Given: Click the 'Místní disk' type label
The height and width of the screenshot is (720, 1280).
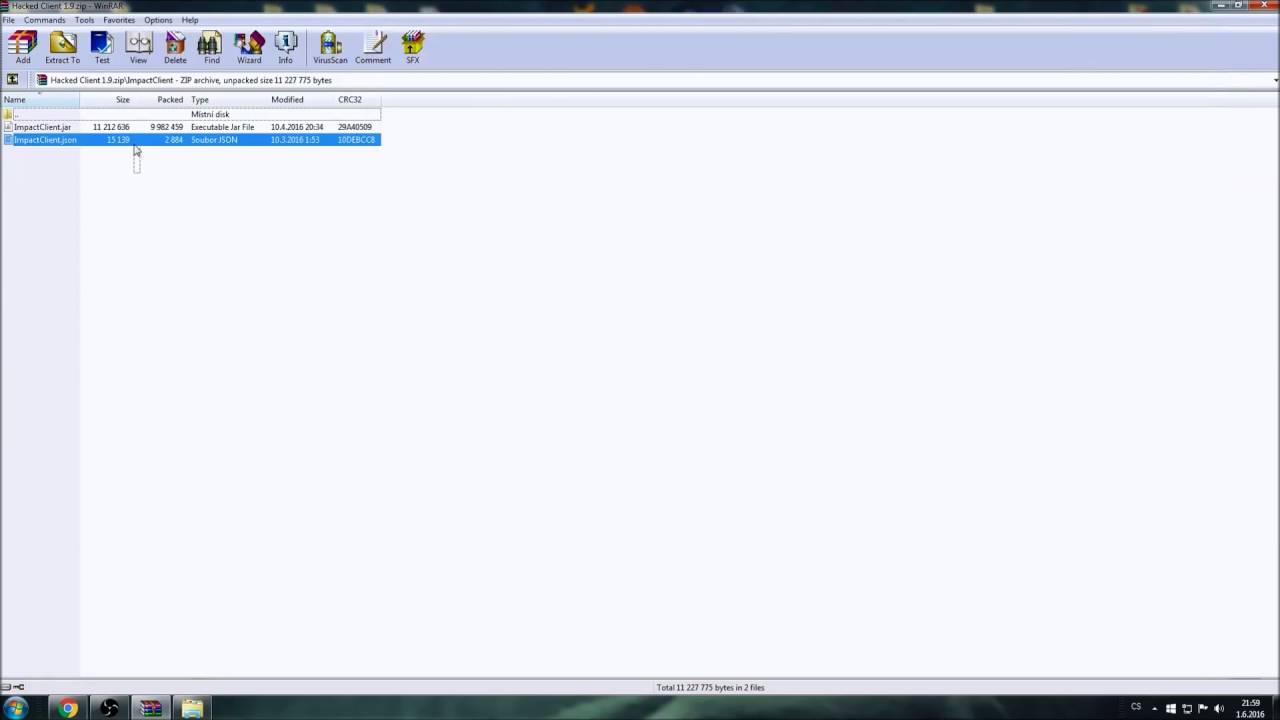Looking at the screenshot, I should click(210, 114).
